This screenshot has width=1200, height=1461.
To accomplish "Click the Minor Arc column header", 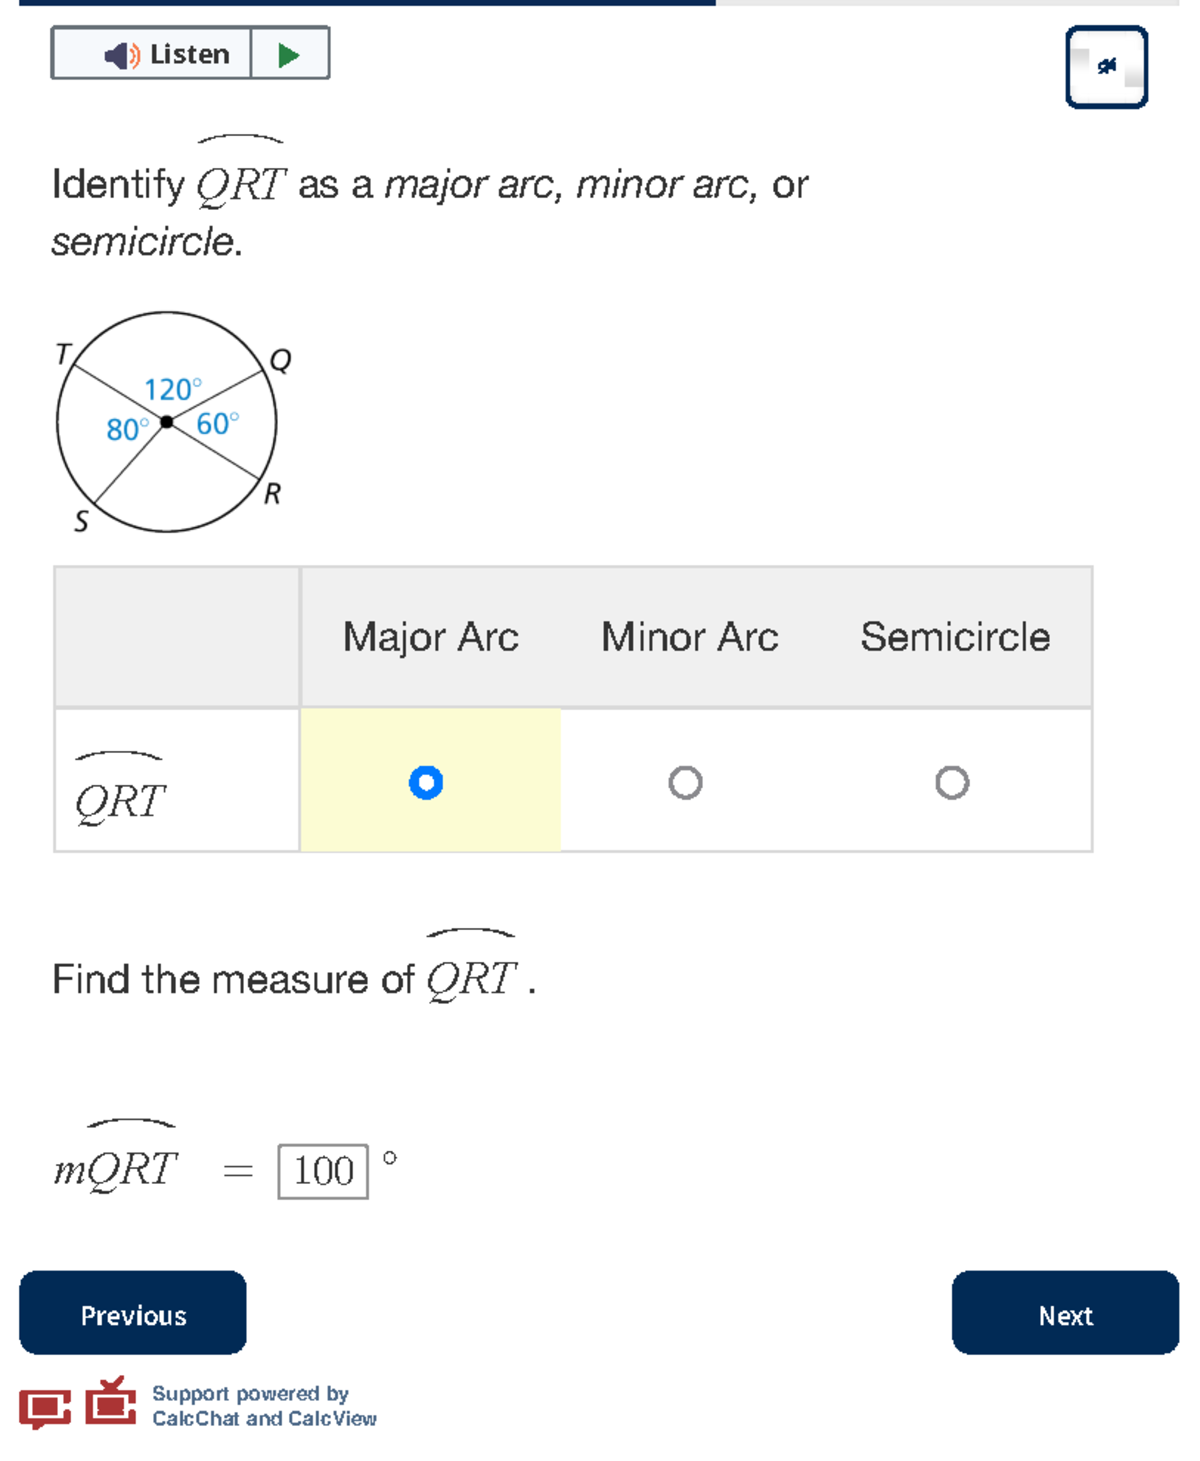I will tap(688, 637).
